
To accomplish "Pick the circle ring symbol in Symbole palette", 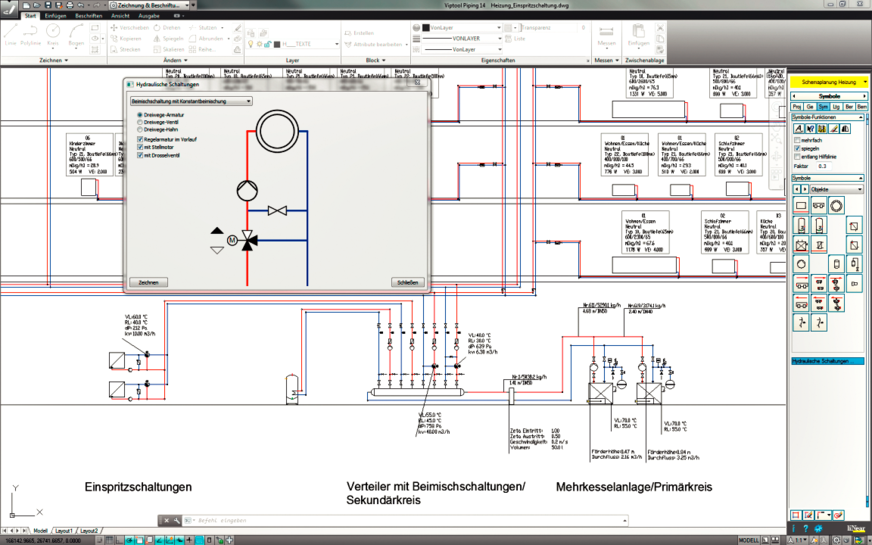I will click(836, 206).
